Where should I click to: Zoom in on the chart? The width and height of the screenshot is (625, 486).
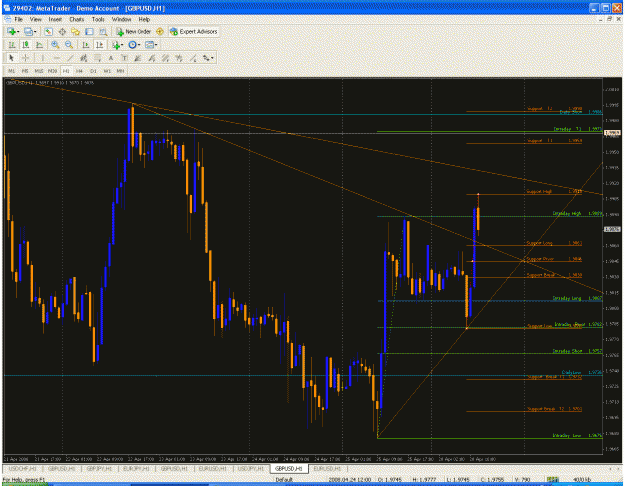pyautogui.click(x=55, y=45)
